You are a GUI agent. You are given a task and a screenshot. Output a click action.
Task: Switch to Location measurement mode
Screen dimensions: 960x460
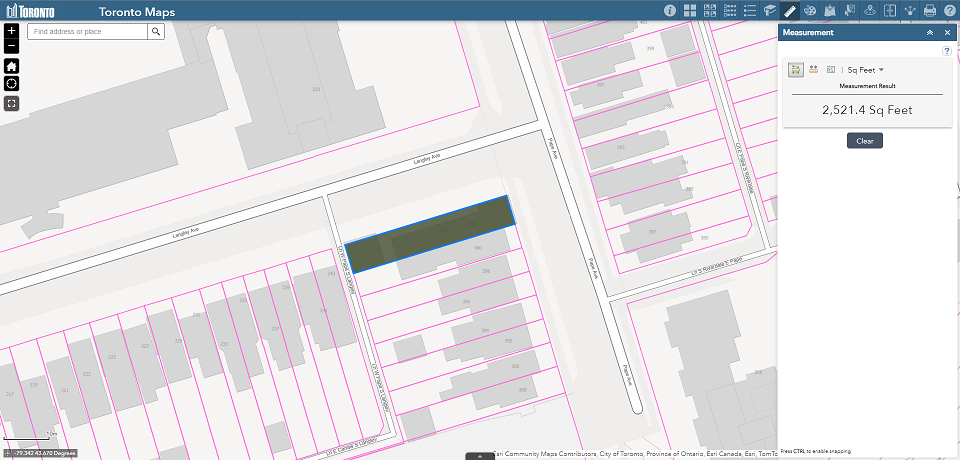[830, 70]
